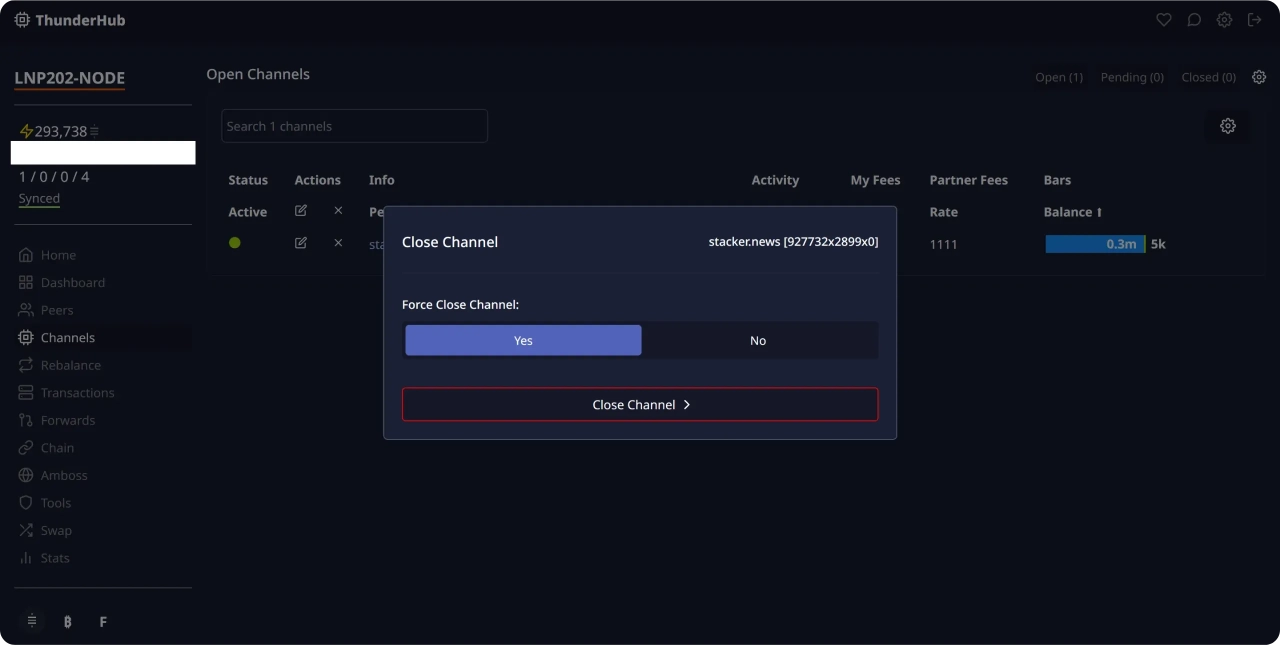The height and width of the screenshot is (645, 1280).
Task: Switch to sats unit icon in sidebar footer
Action: coord(32,621)
